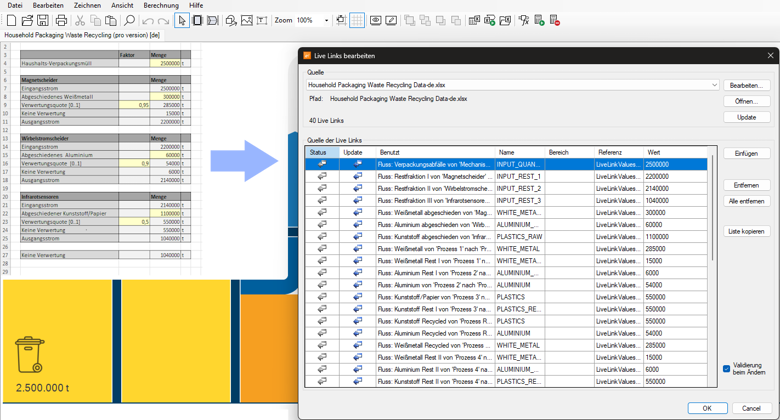Sort by the Status column header
This screenshot has height=420, width=780.
[322, 152]
